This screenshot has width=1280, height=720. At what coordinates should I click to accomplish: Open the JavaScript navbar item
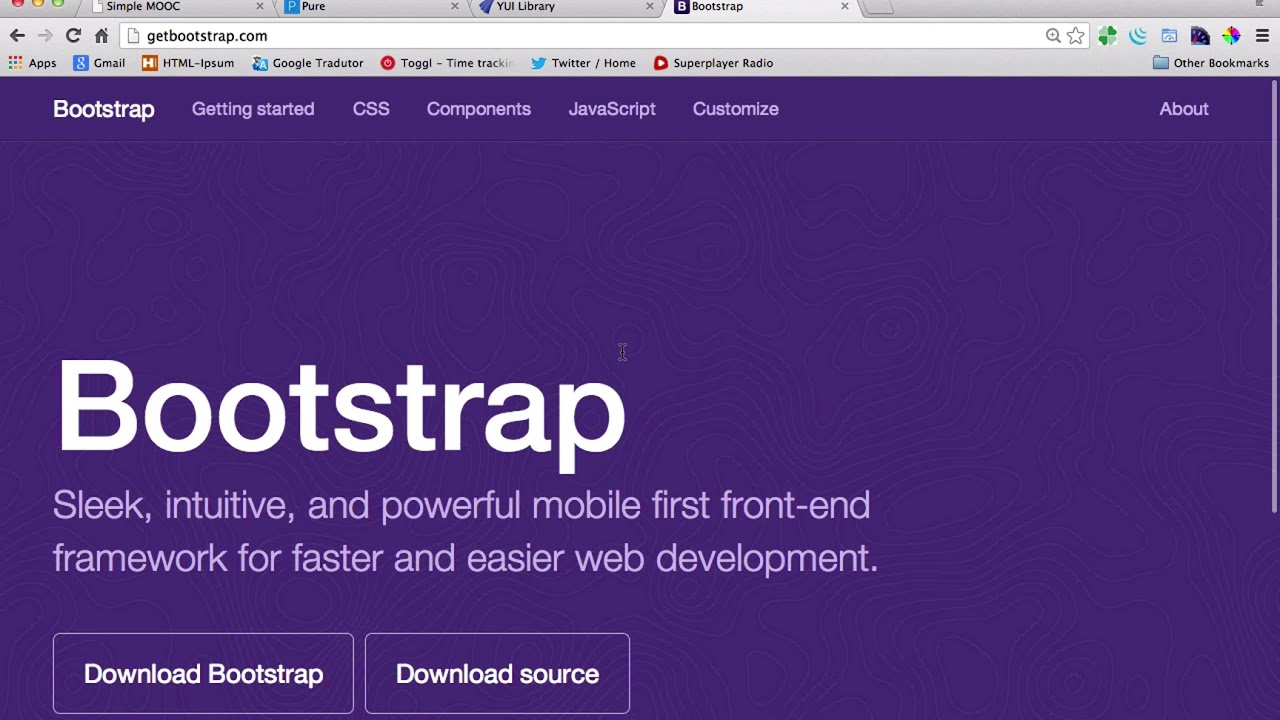(x=612, y=109)
